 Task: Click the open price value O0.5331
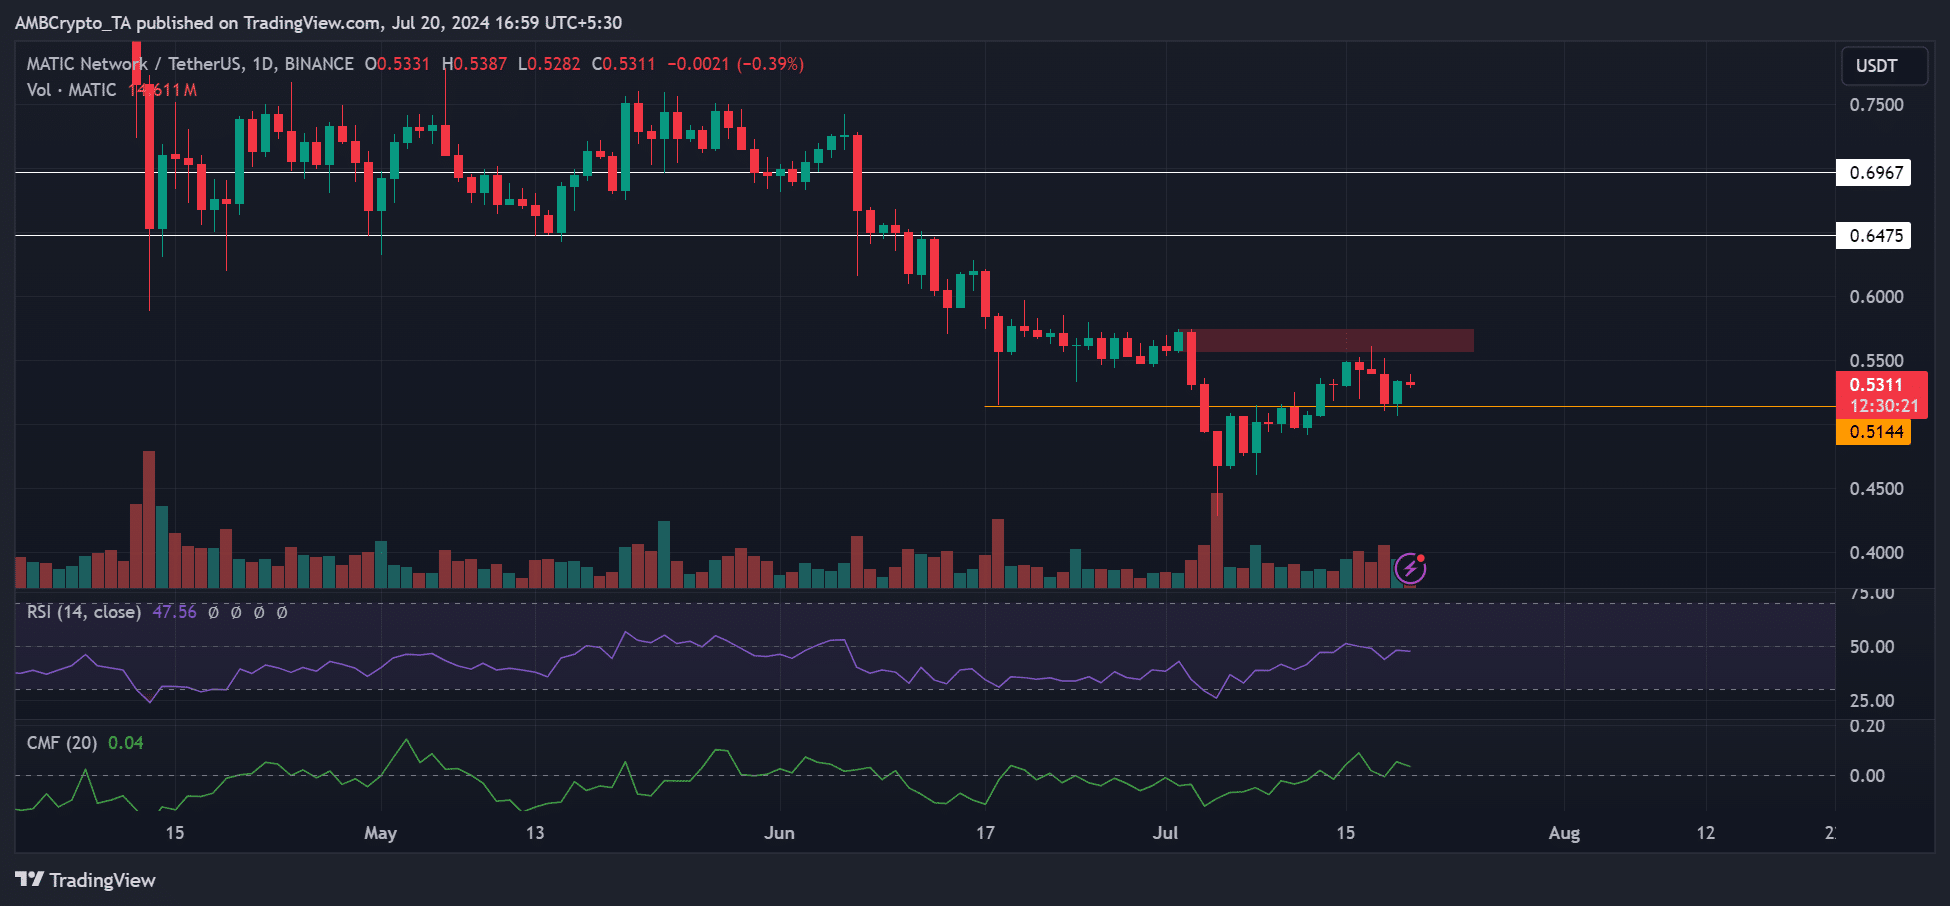pos(397,64)
